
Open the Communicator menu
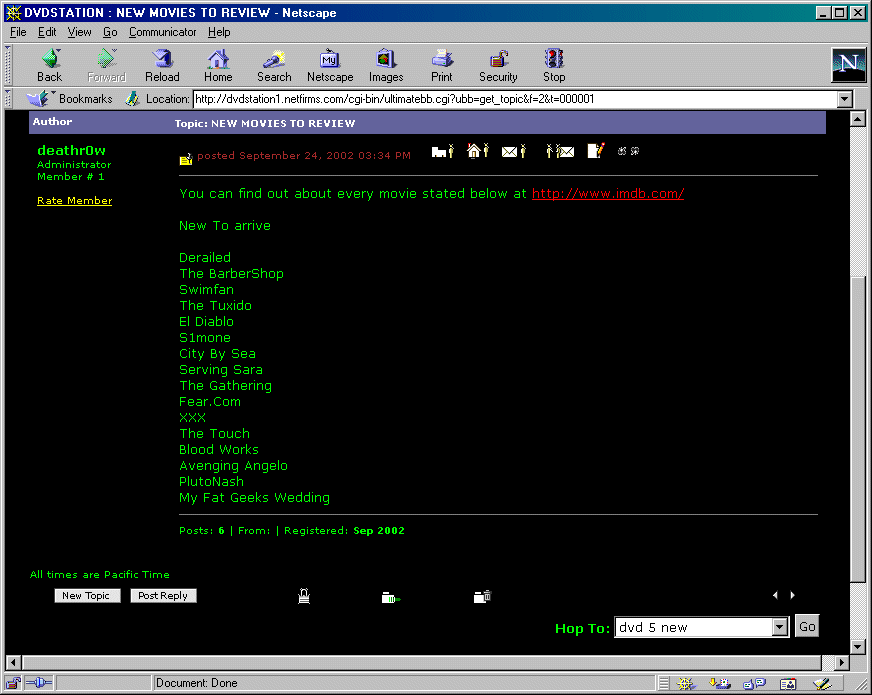pos(161,32)
